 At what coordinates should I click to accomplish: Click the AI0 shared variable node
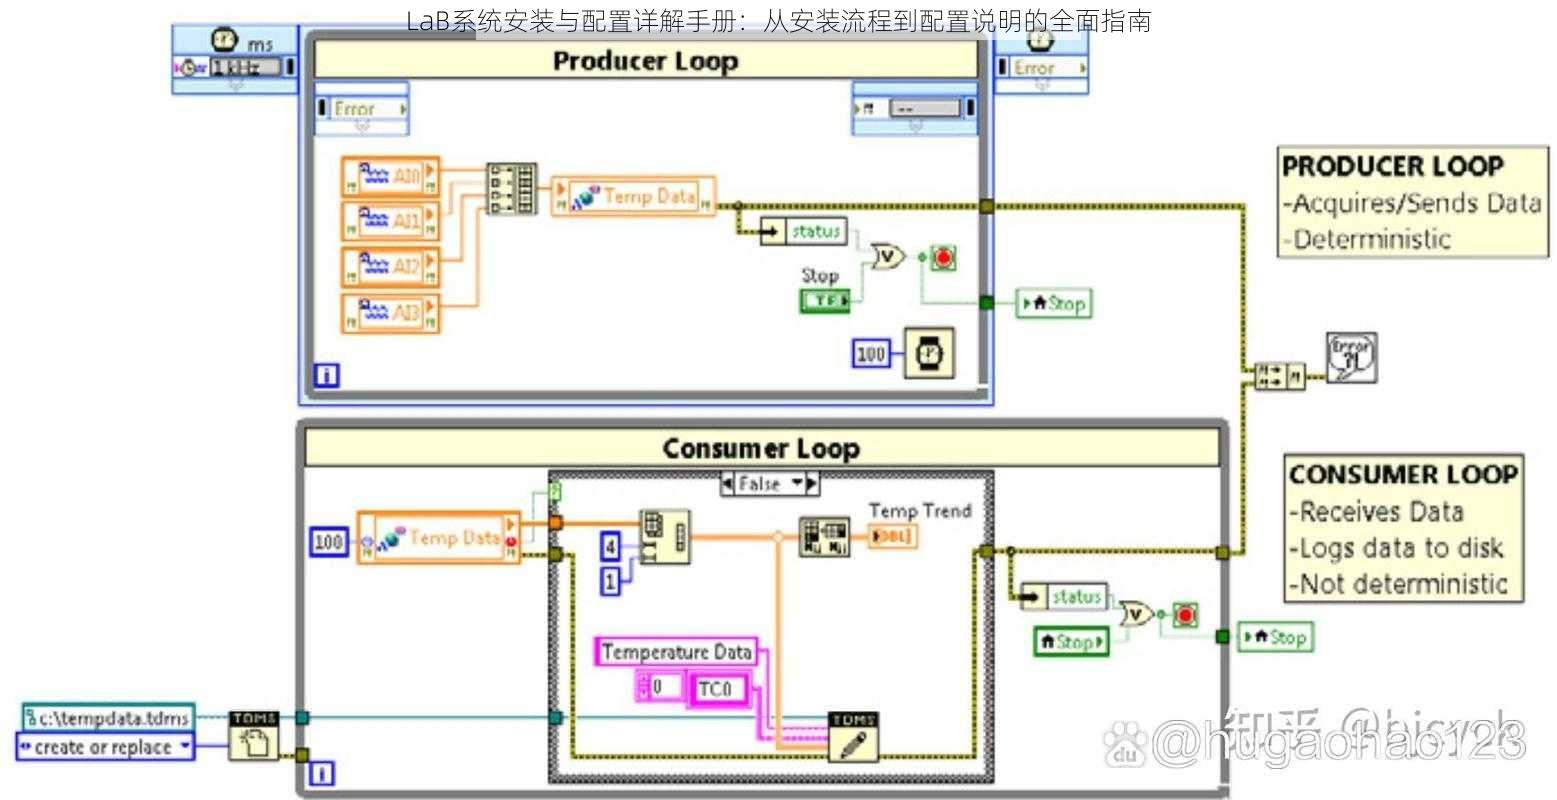tap(391, 176)
